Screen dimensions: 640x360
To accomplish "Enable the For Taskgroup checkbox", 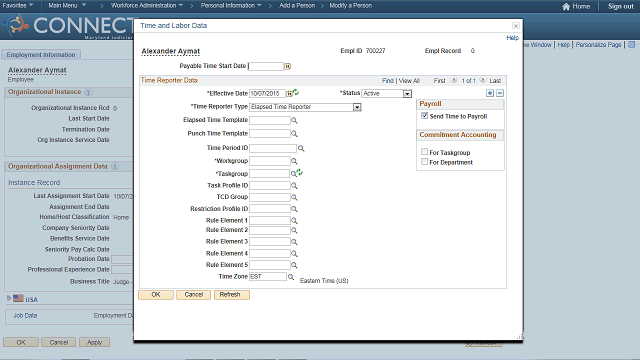I will (x=424, y=152).
